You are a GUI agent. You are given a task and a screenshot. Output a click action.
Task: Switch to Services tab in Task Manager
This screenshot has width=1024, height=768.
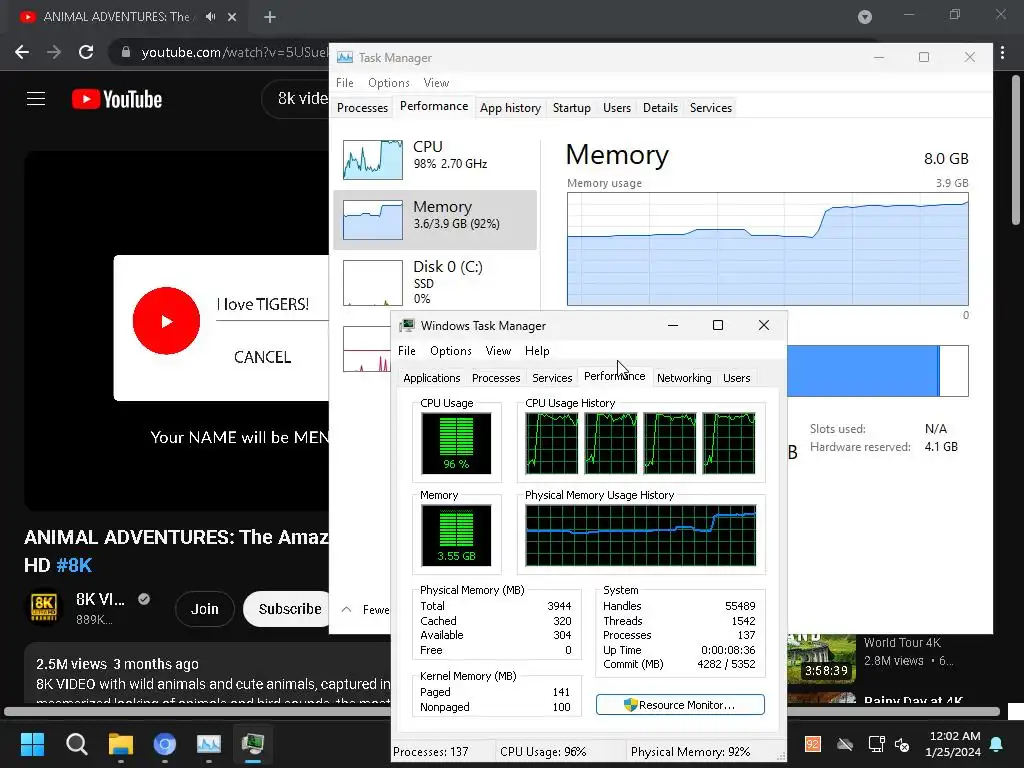click(x=711, y=108)
